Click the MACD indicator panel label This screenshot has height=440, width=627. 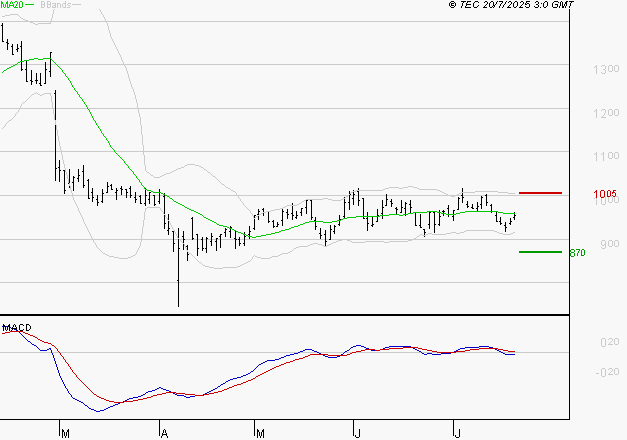pyautogui.click(x=18, y=328)
